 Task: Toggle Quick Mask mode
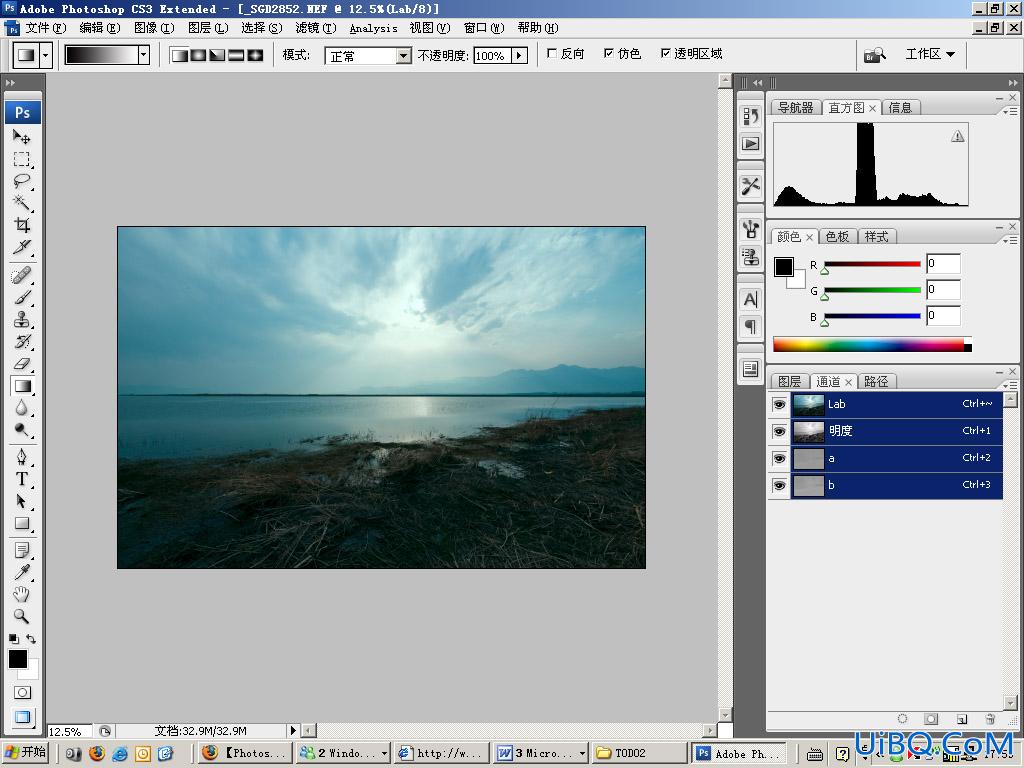[x=22, y=692]
